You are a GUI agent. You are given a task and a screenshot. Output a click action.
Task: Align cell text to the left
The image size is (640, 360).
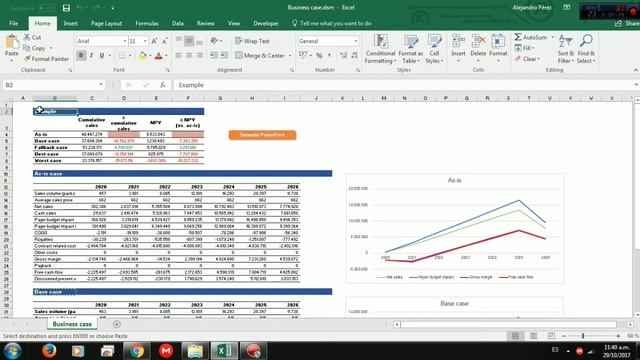(179, 56)
